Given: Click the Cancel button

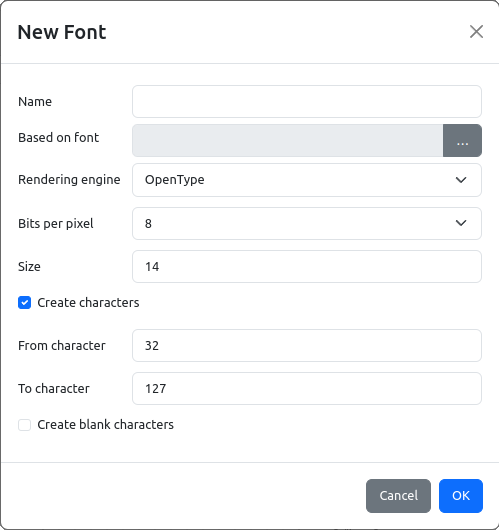Looking at the screenshot, I should tap(398, 496).
